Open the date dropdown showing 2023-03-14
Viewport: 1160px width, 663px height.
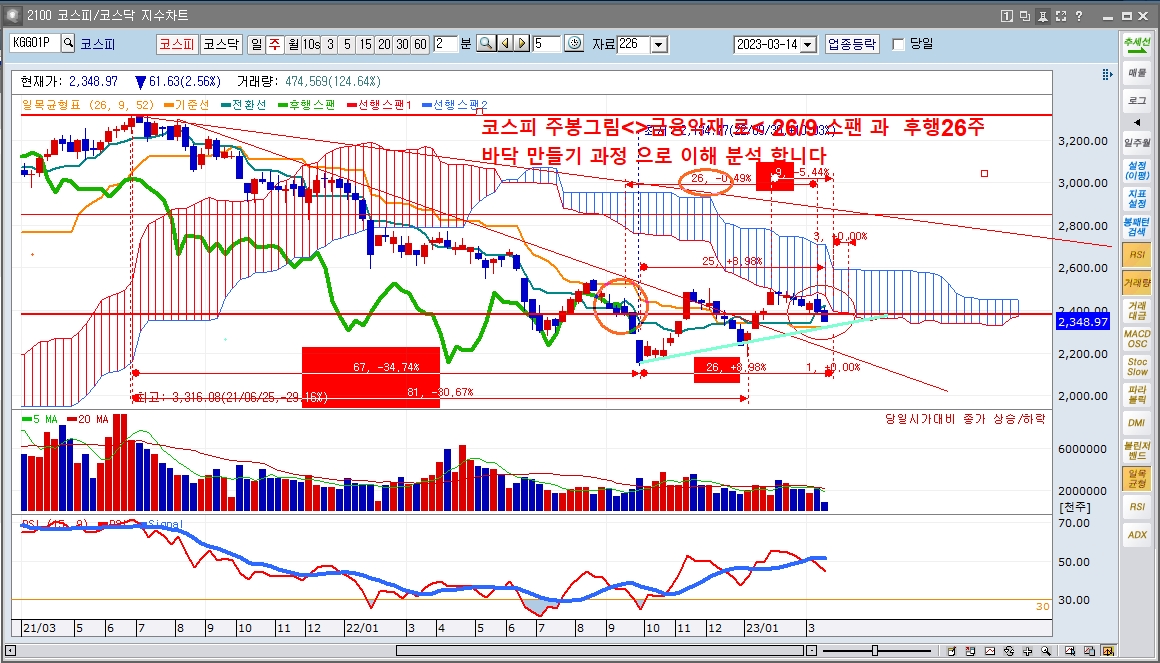click(x=808, y=44)
